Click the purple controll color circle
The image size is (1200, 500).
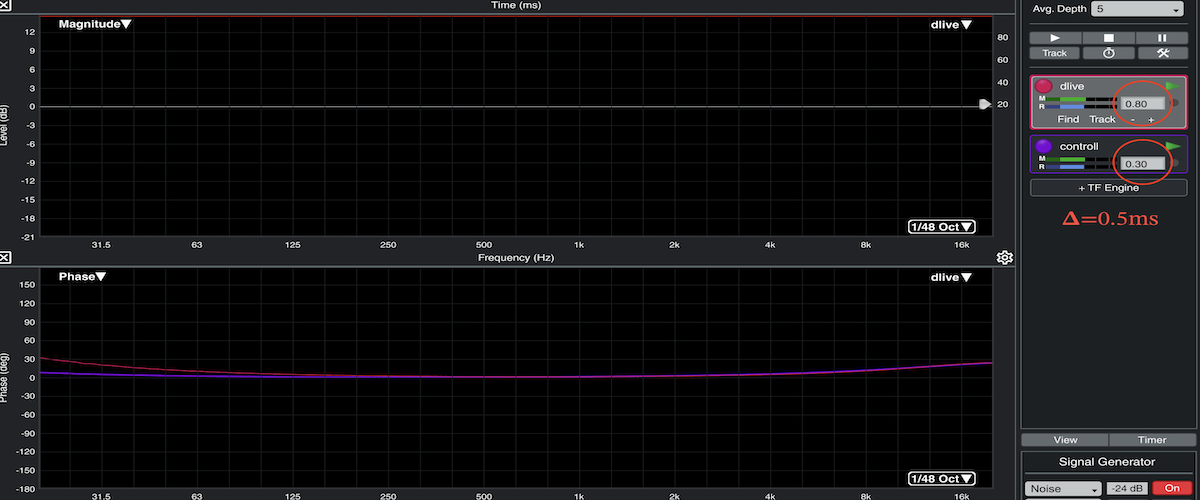1044,146
